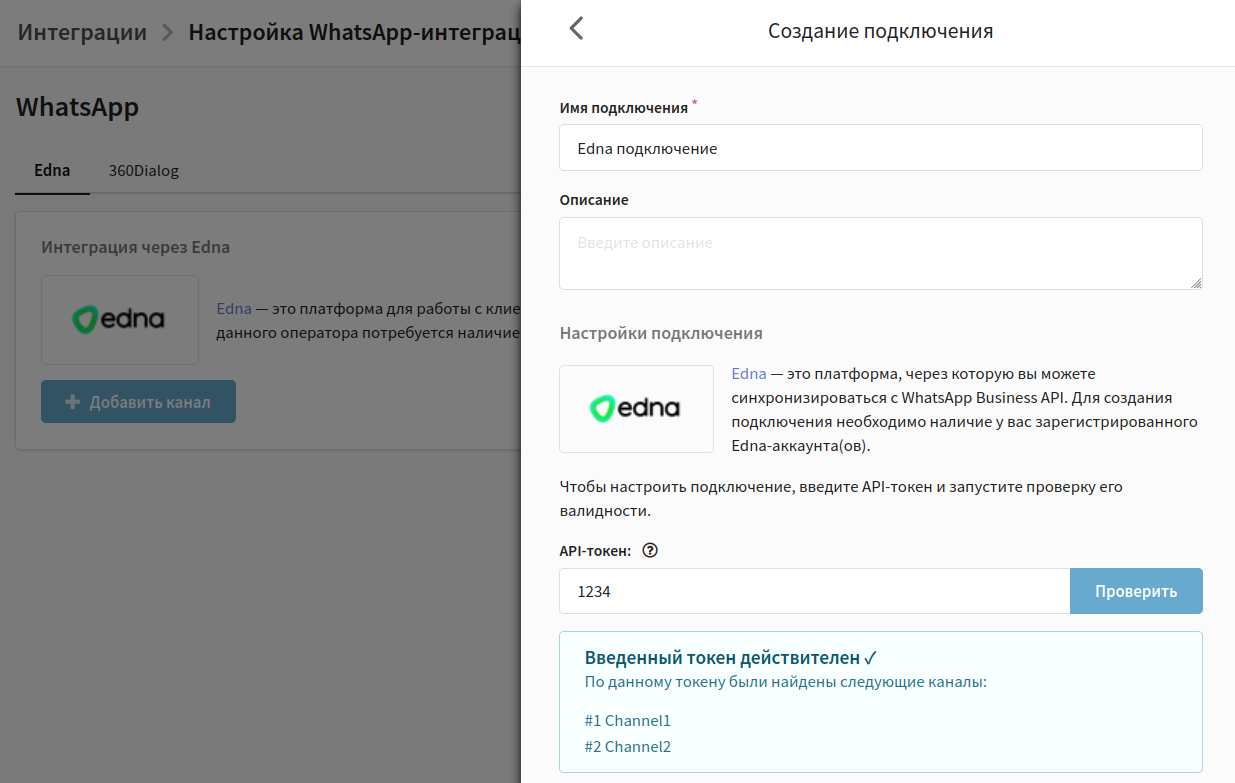Open the Edna link in the settings description
The image size is (1235, 783).
[x=749, y=374]
